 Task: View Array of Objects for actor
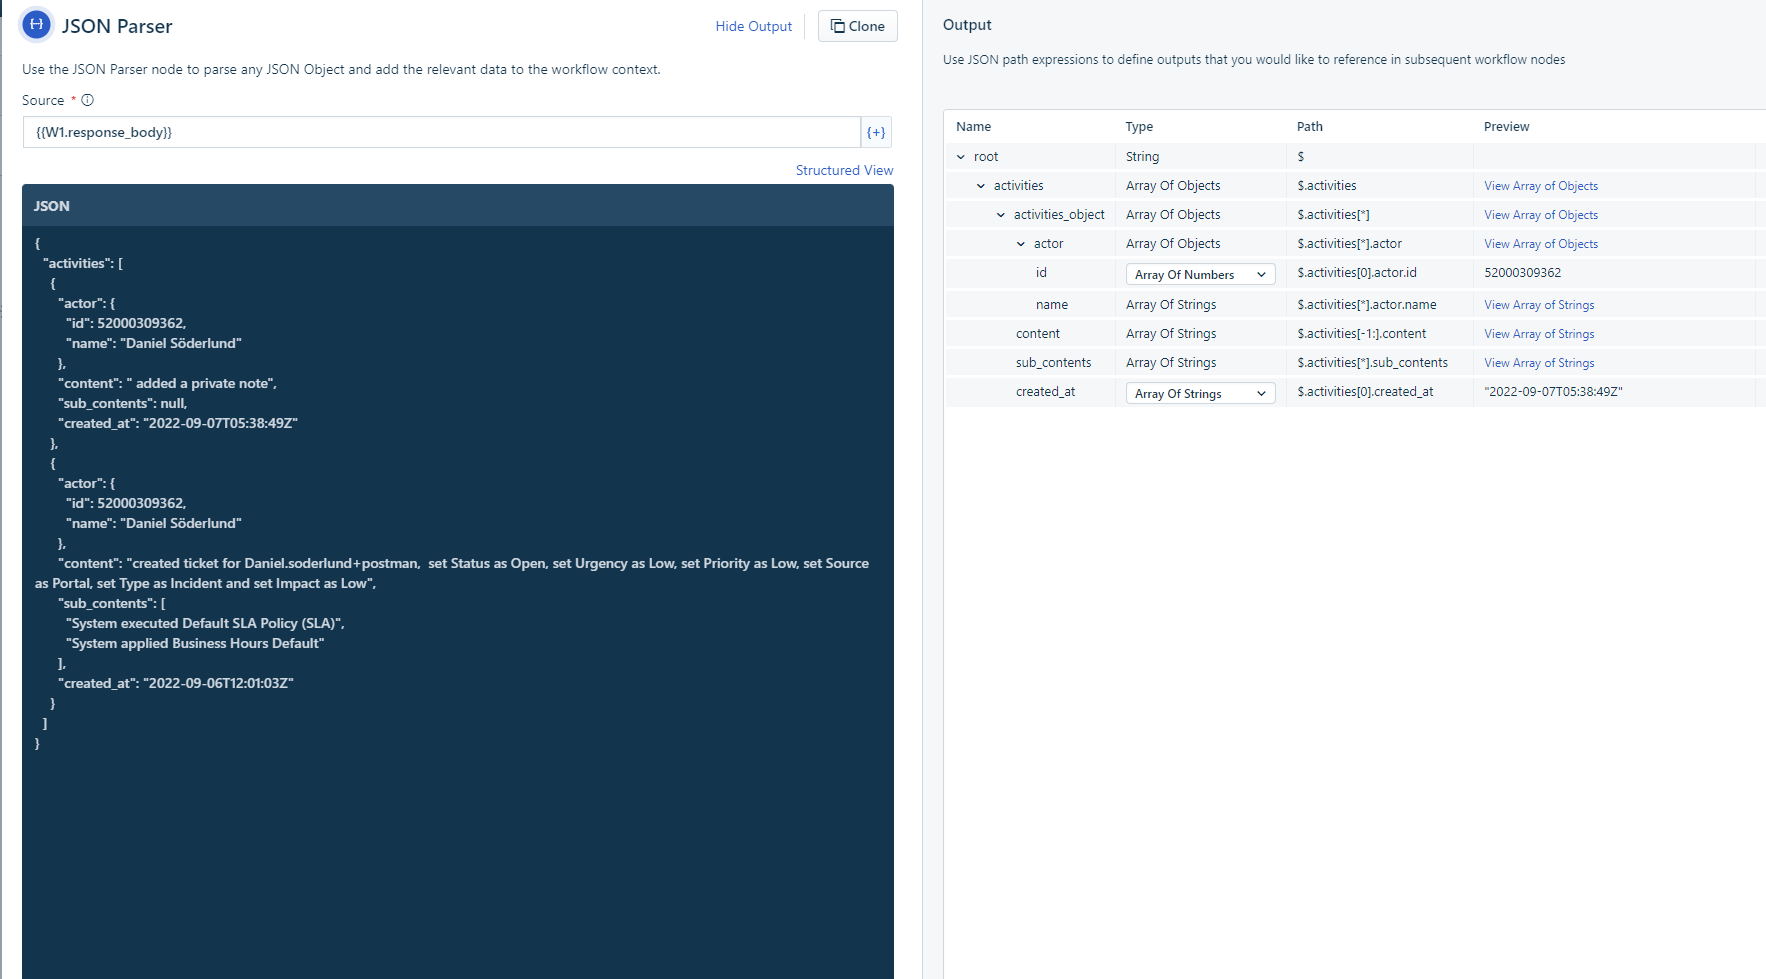(1541, 244)
